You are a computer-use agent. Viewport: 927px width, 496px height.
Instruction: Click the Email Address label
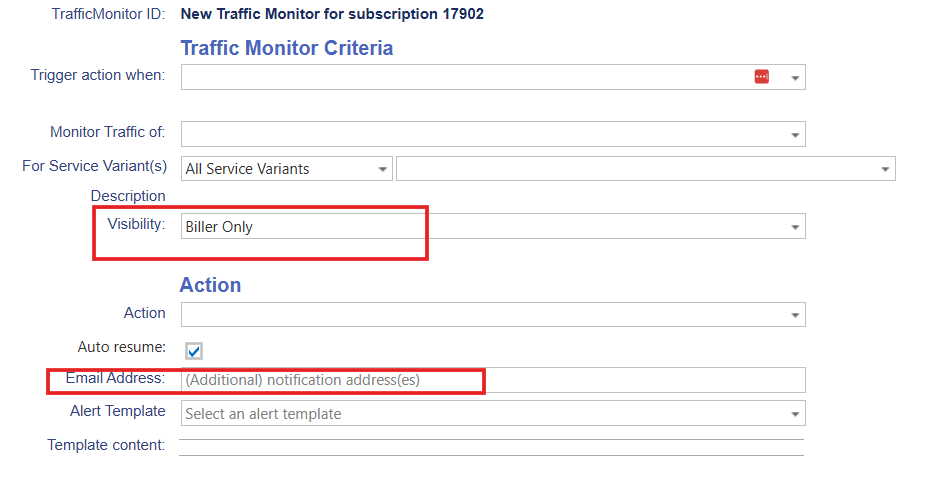115,378
